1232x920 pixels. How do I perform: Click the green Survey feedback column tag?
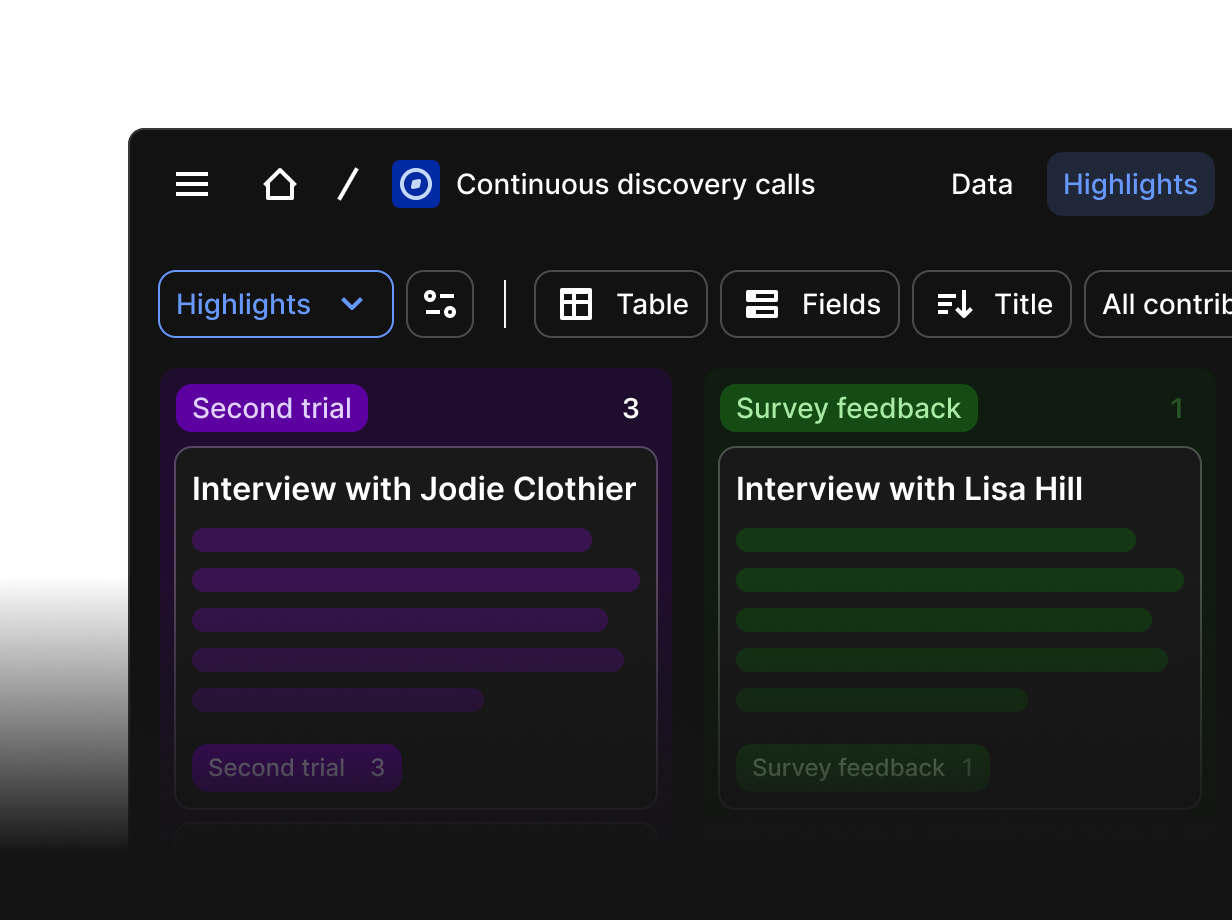click(848, 408)
